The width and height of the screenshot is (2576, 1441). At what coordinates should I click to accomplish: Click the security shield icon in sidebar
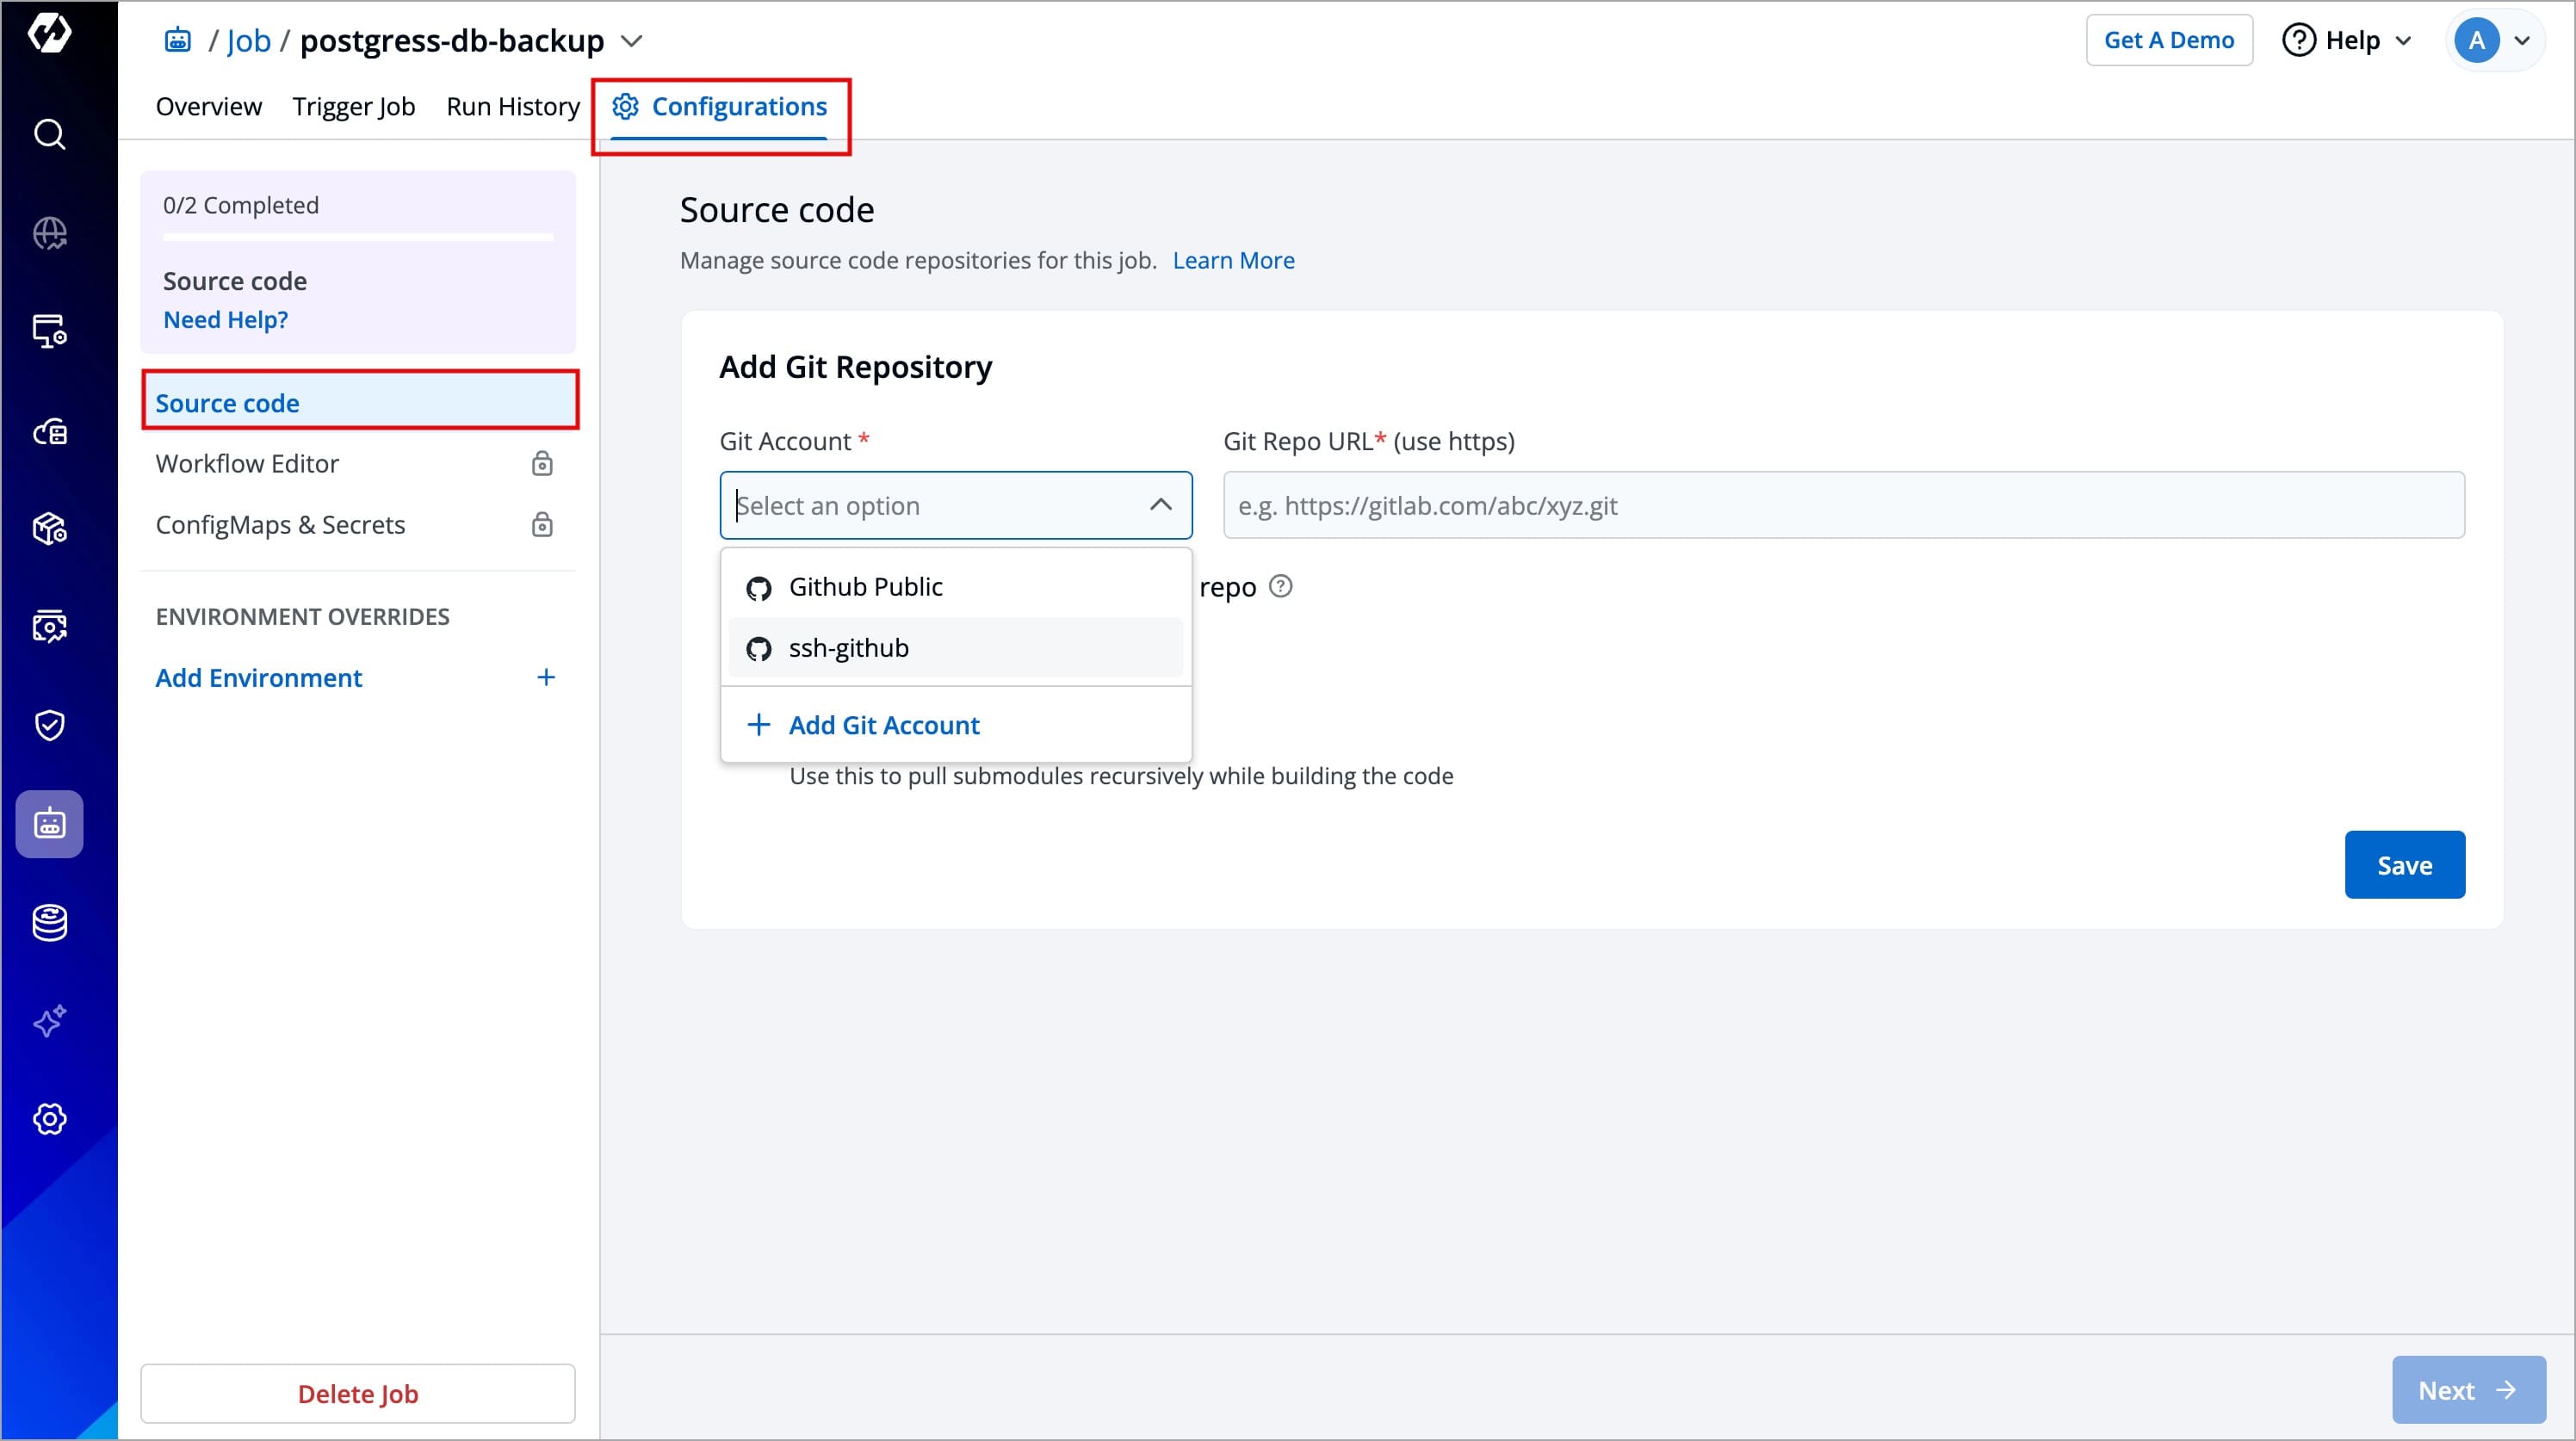pos(49,725)
